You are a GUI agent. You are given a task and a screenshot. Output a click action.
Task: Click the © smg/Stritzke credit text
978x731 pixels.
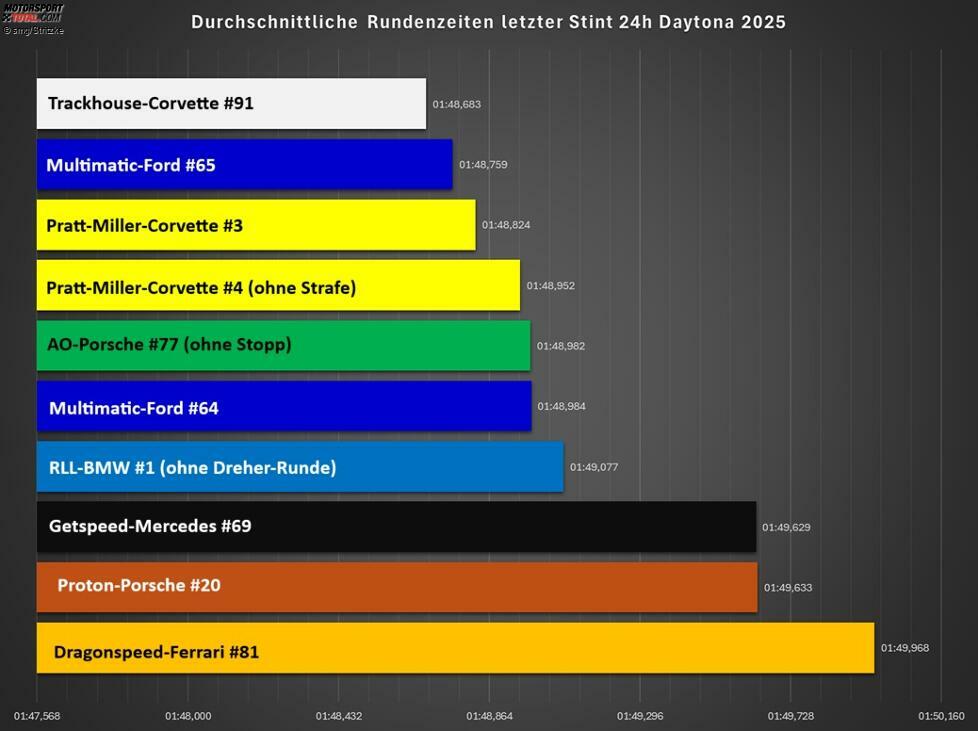pos(33,30)
